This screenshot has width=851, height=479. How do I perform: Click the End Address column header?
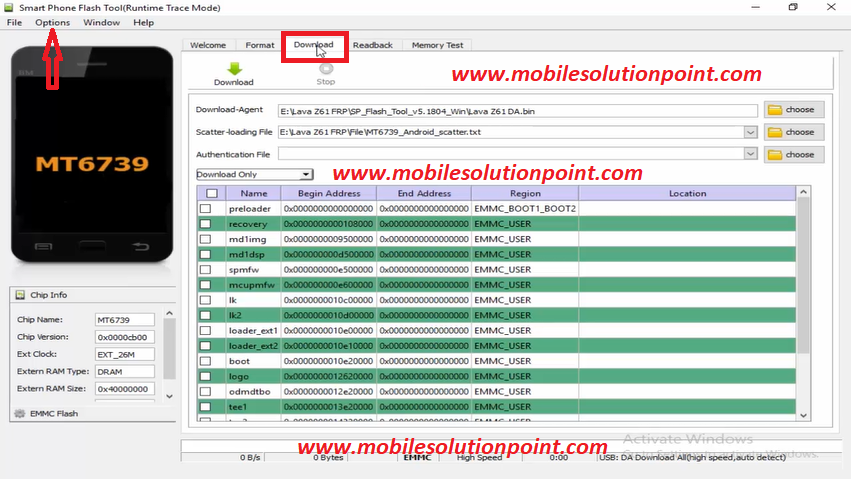(424, 193)
